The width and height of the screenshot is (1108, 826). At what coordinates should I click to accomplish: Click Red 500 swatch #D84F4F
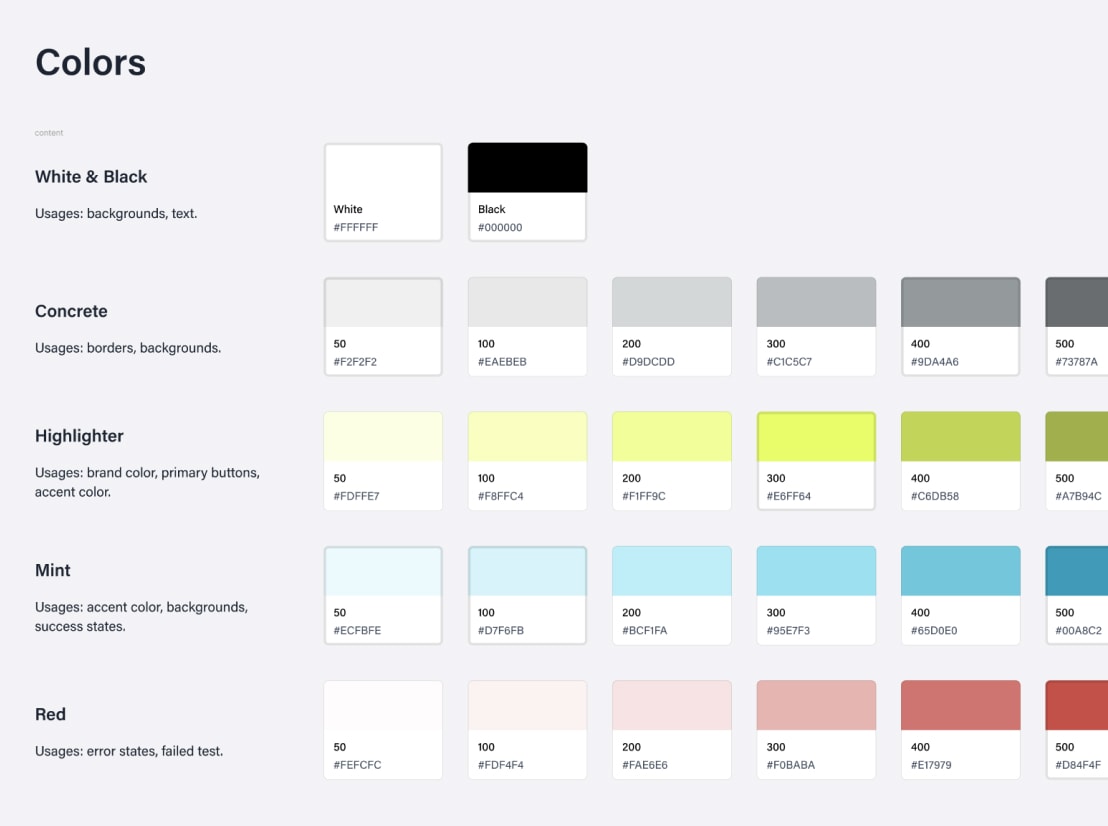pos(1080,729)
